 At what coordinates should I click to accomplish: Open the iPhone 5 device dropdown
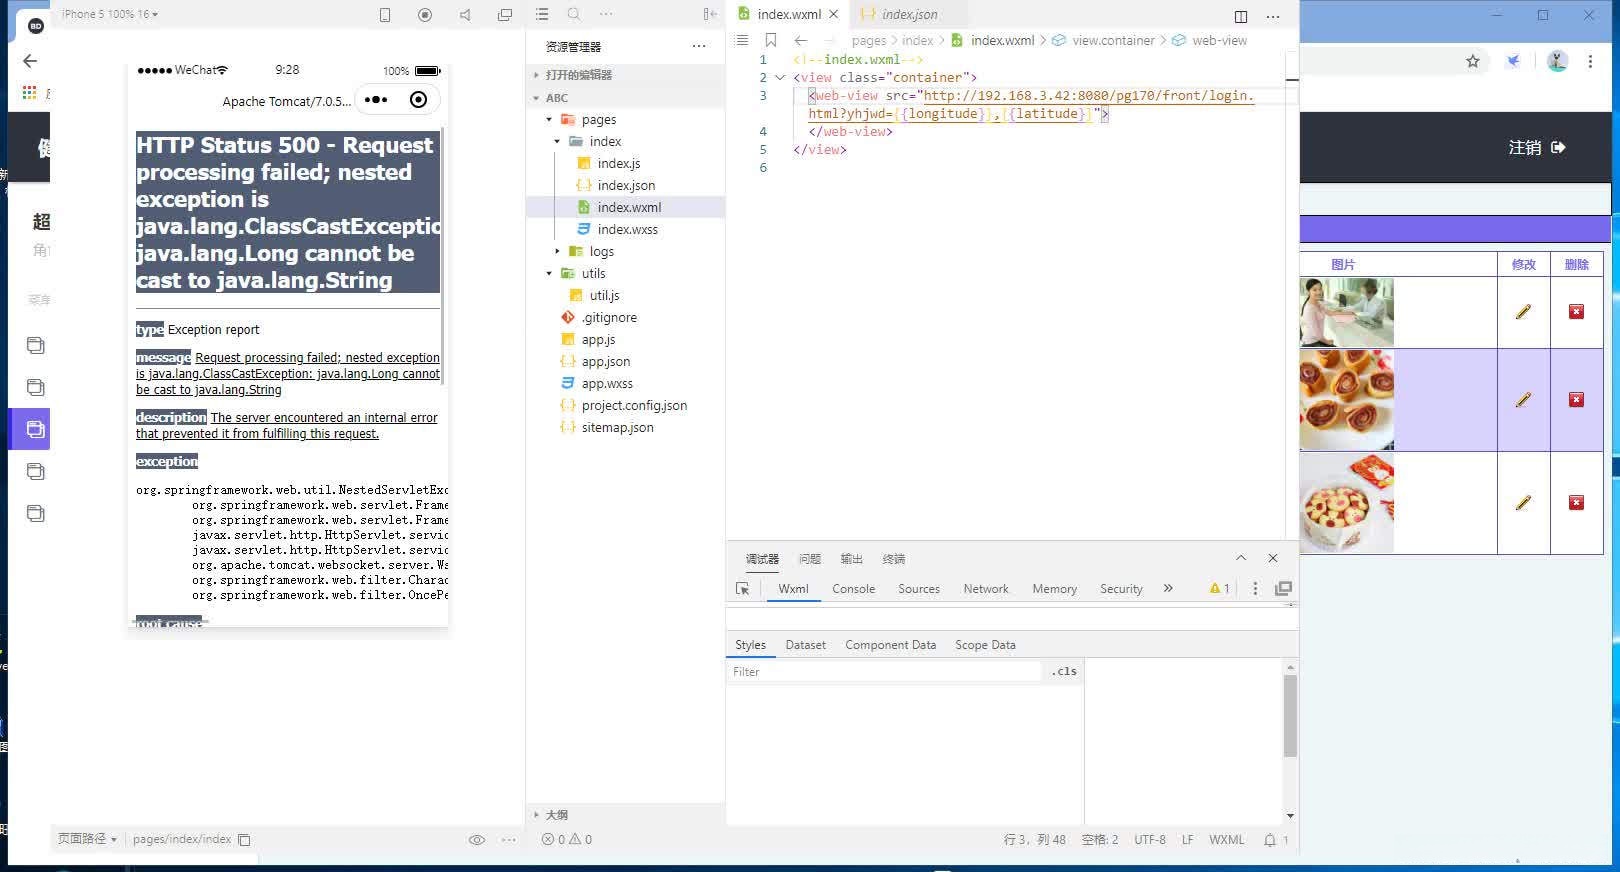pyautogui.click(x=110, y=14)
